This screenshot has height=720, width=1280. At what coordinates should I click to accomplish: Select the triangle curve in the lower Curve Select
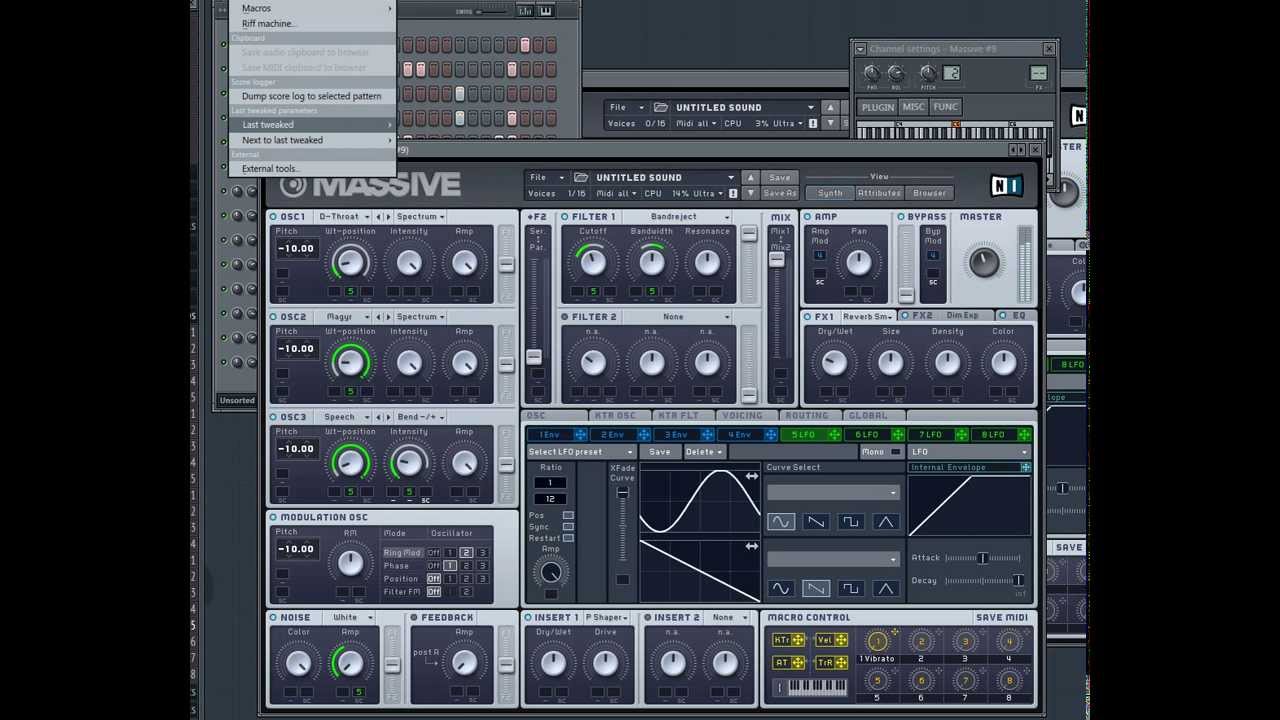[885, 589]
